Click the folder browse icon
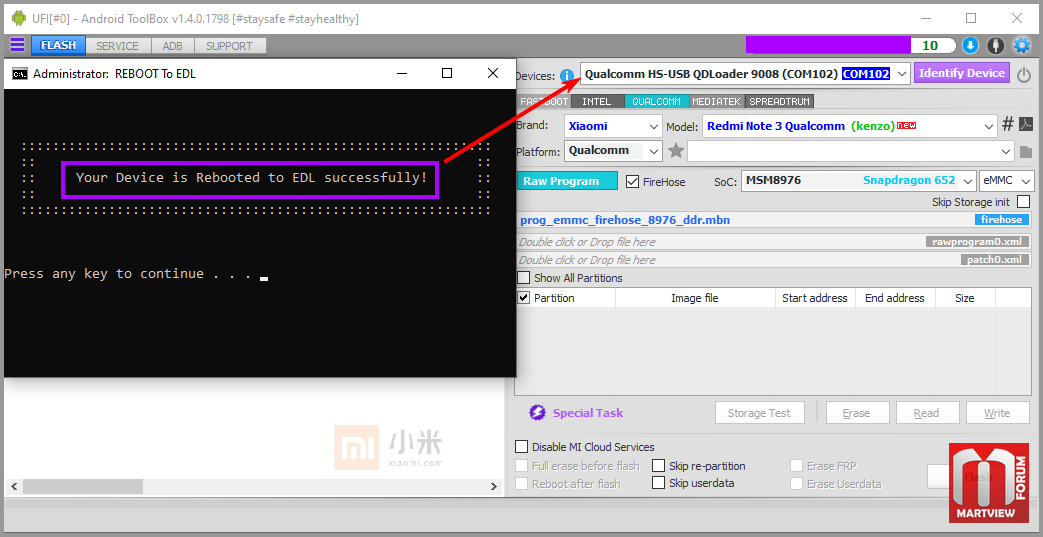Image resolution: width=1043 pixels, height=537 pixels. 1025,152
